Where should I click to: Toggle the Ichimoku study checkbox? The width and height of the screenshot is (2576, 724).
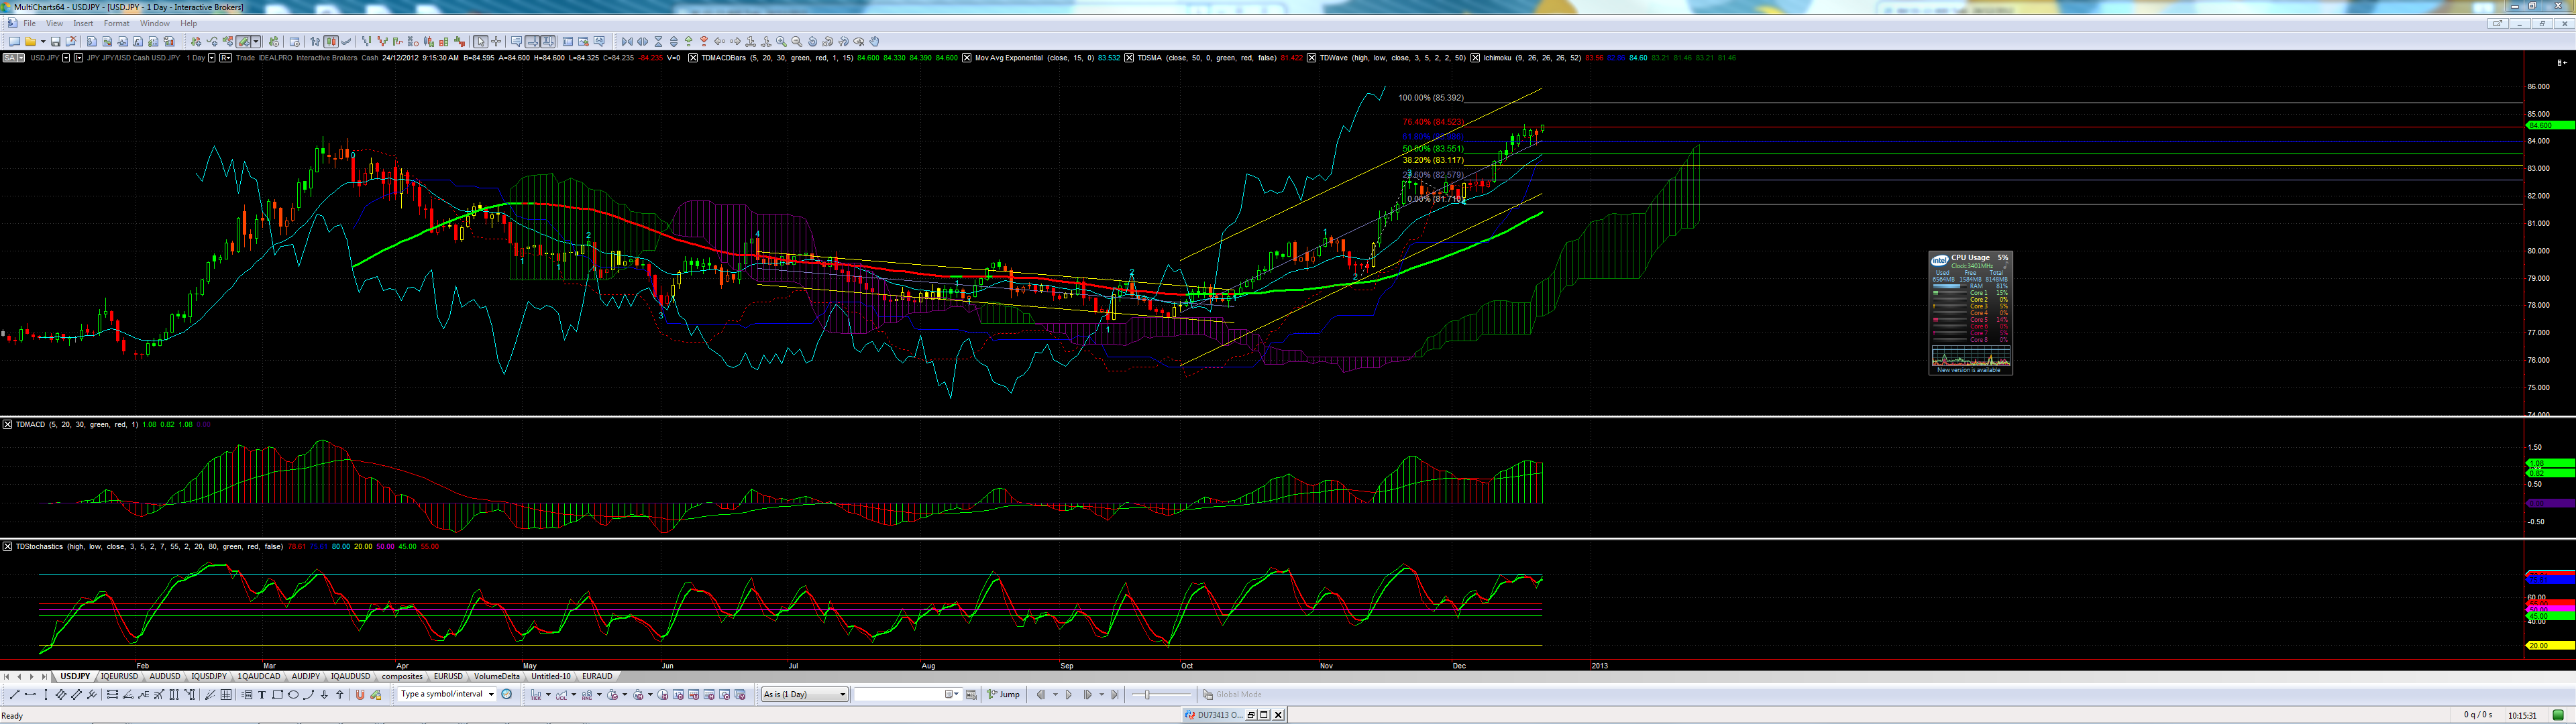[x=1475, y=58]
